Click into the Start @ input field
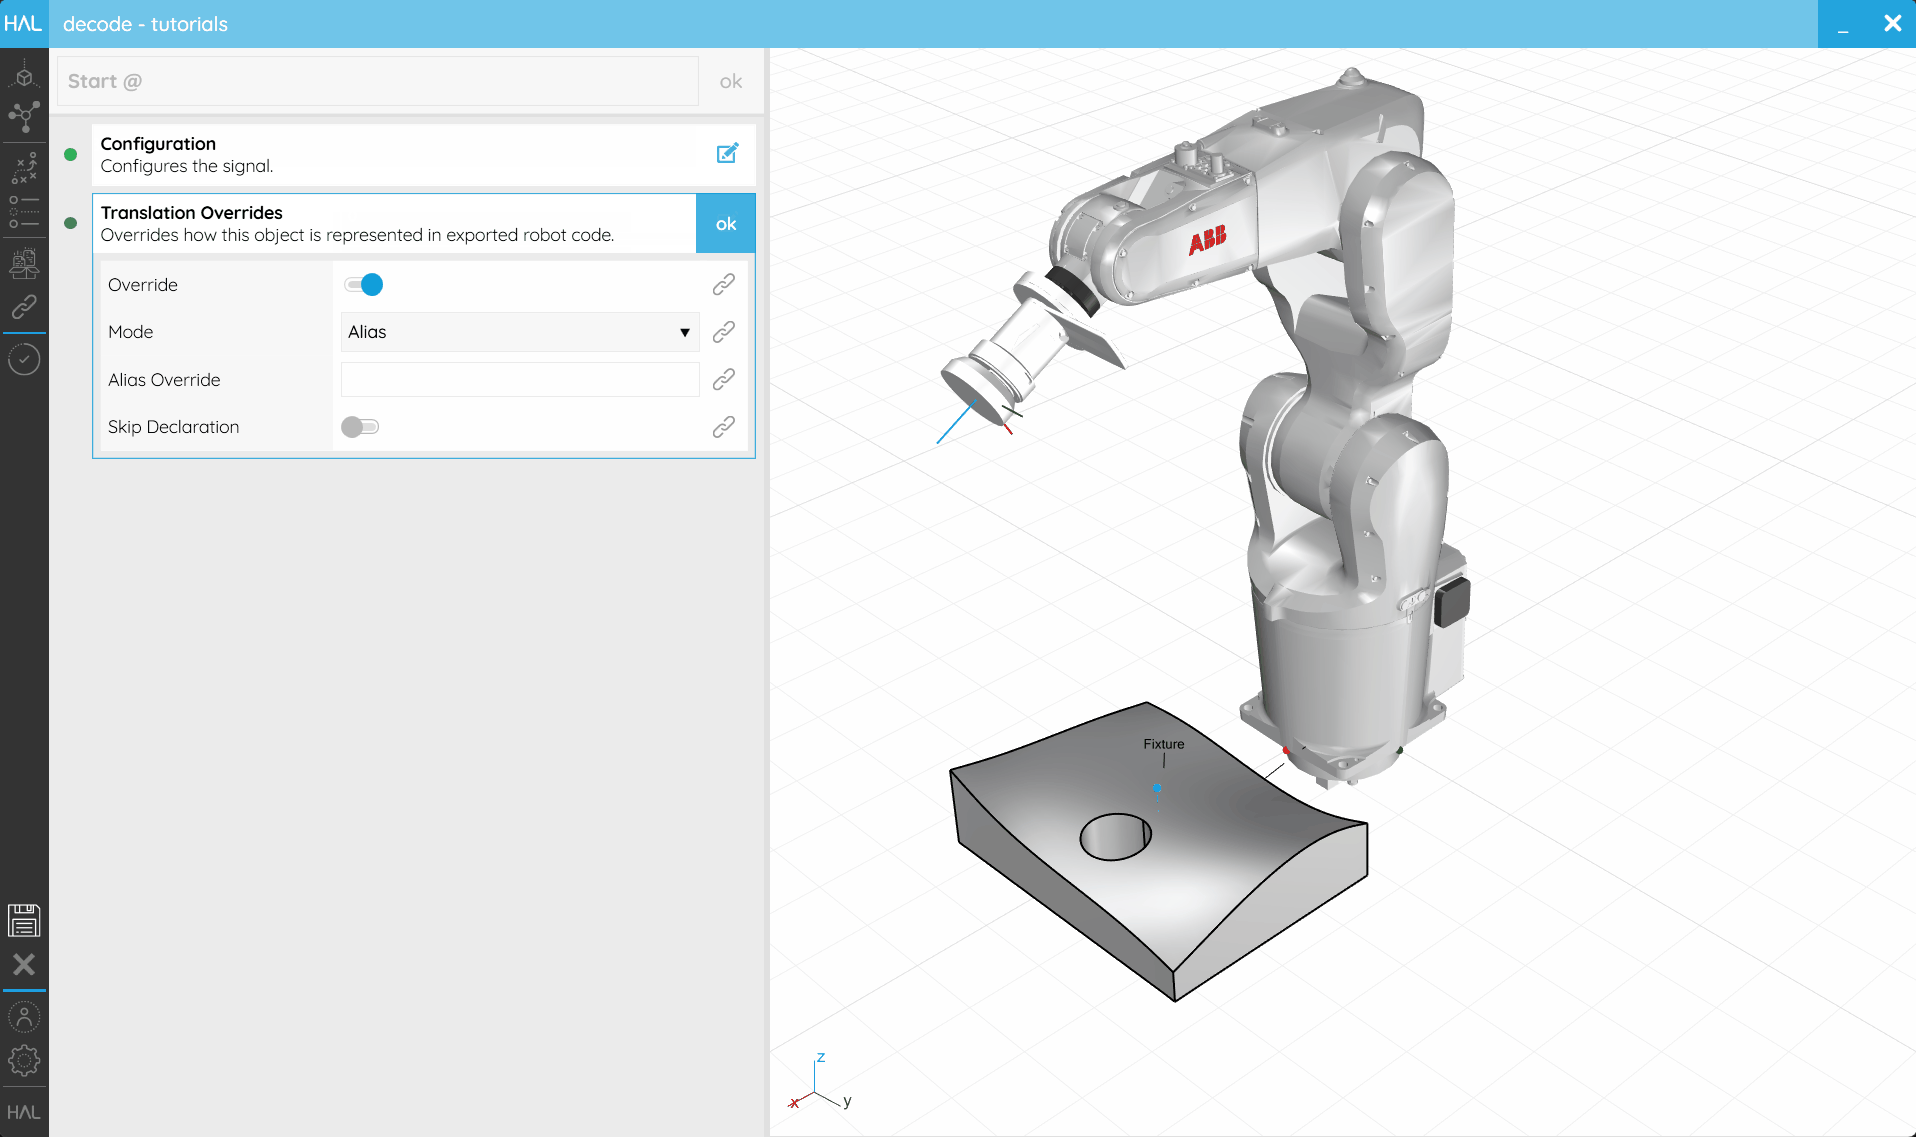 [377, 81]
